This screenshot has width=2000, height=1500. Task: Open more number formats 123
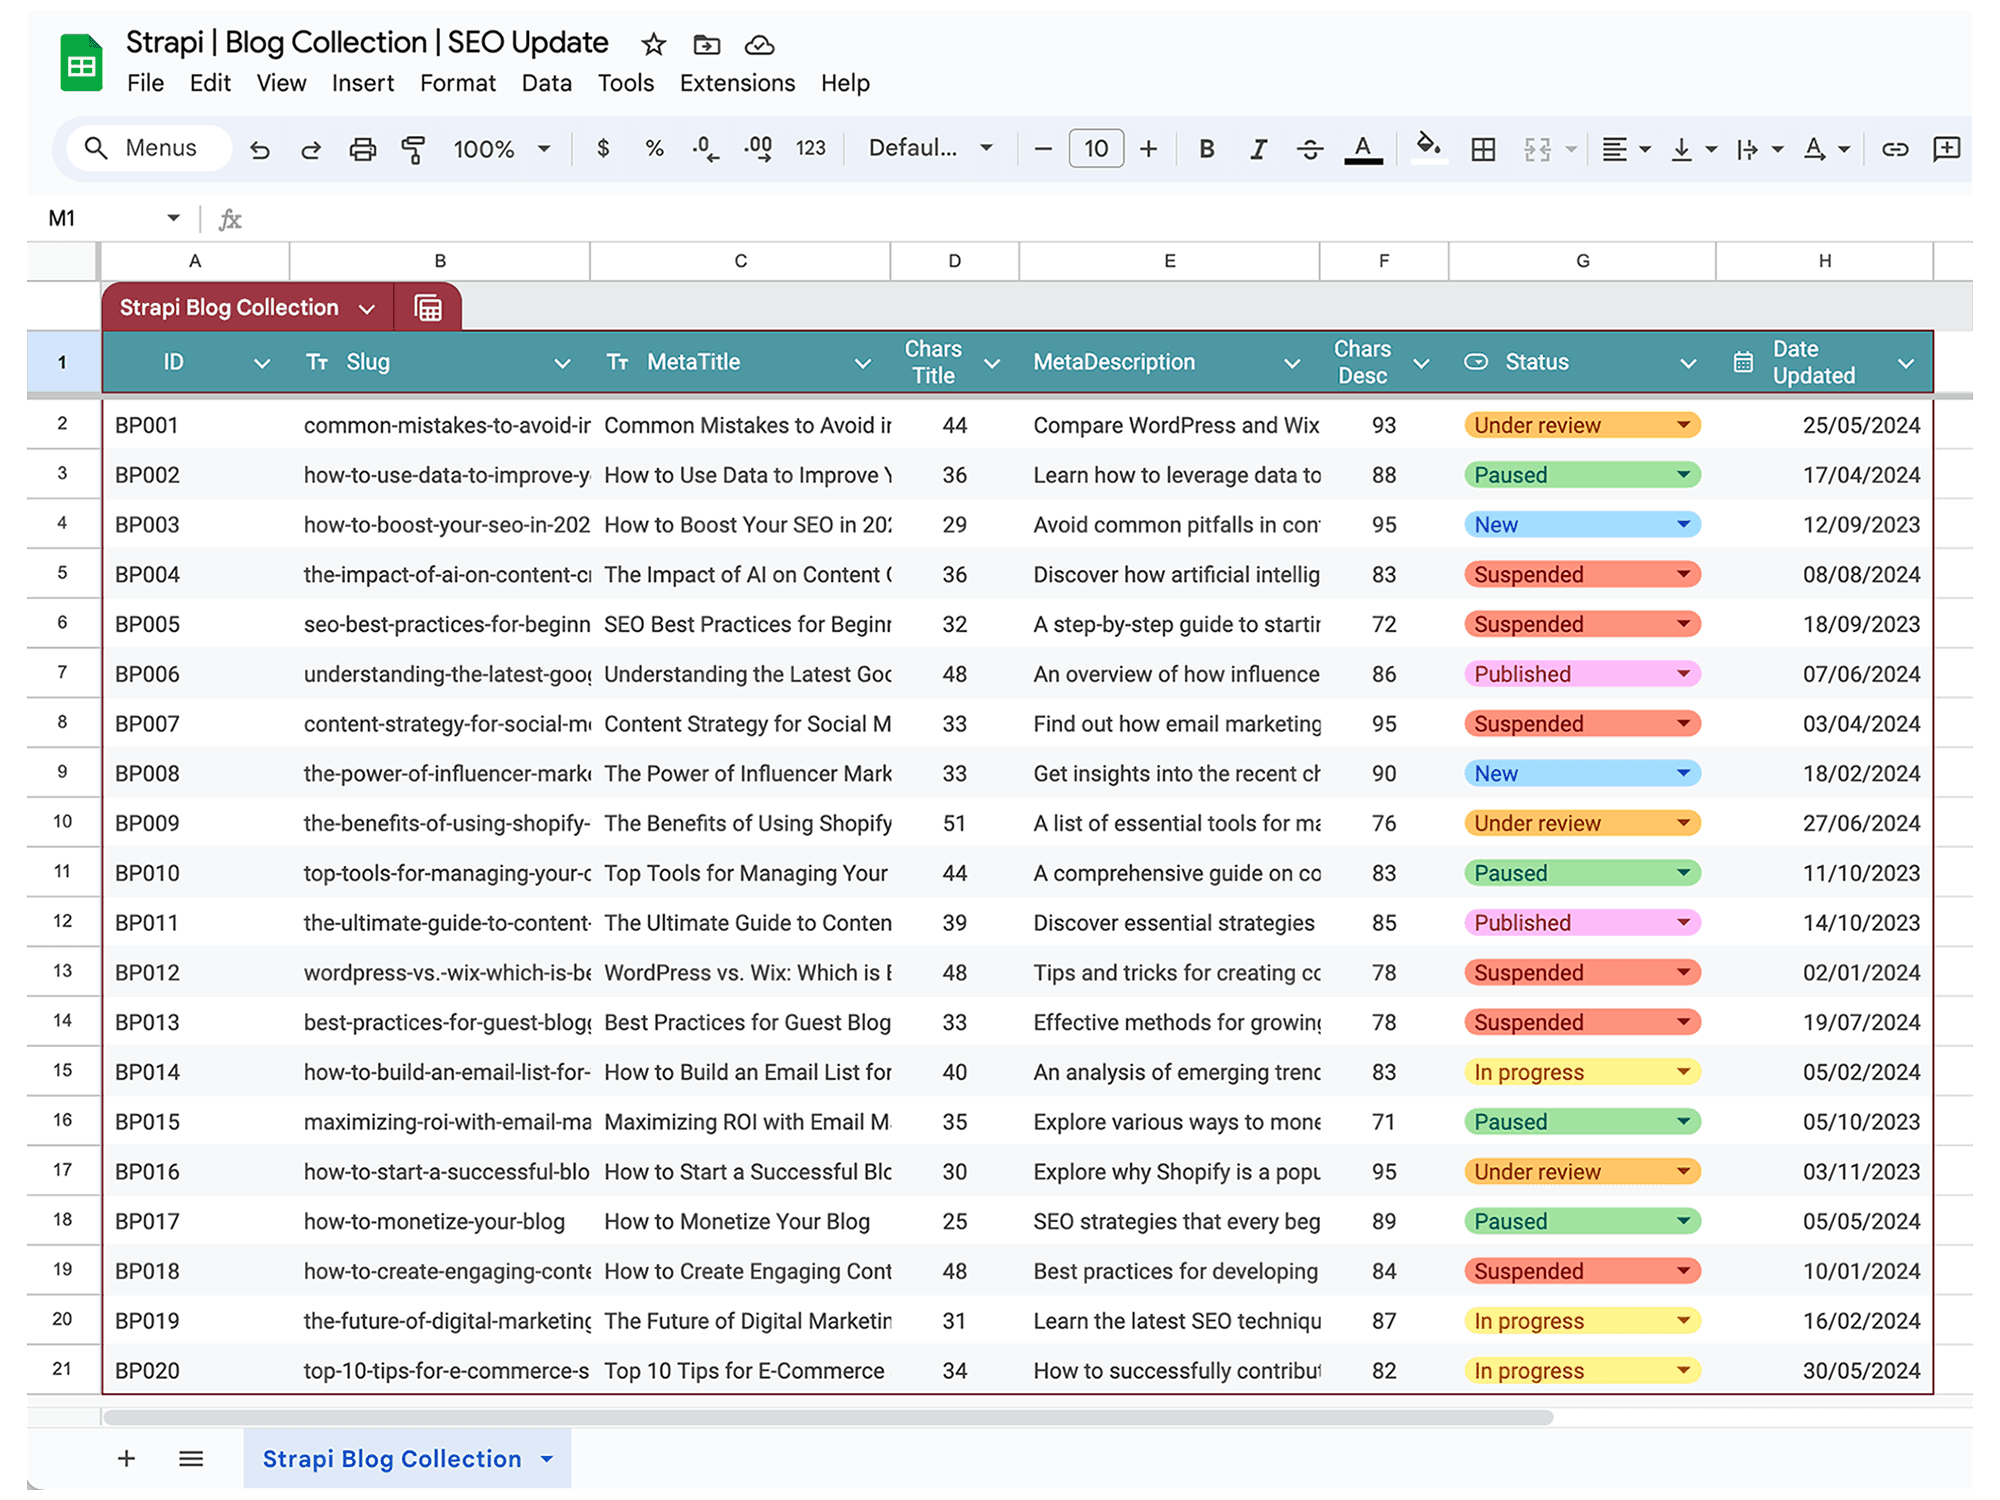(x=810, y=148)
